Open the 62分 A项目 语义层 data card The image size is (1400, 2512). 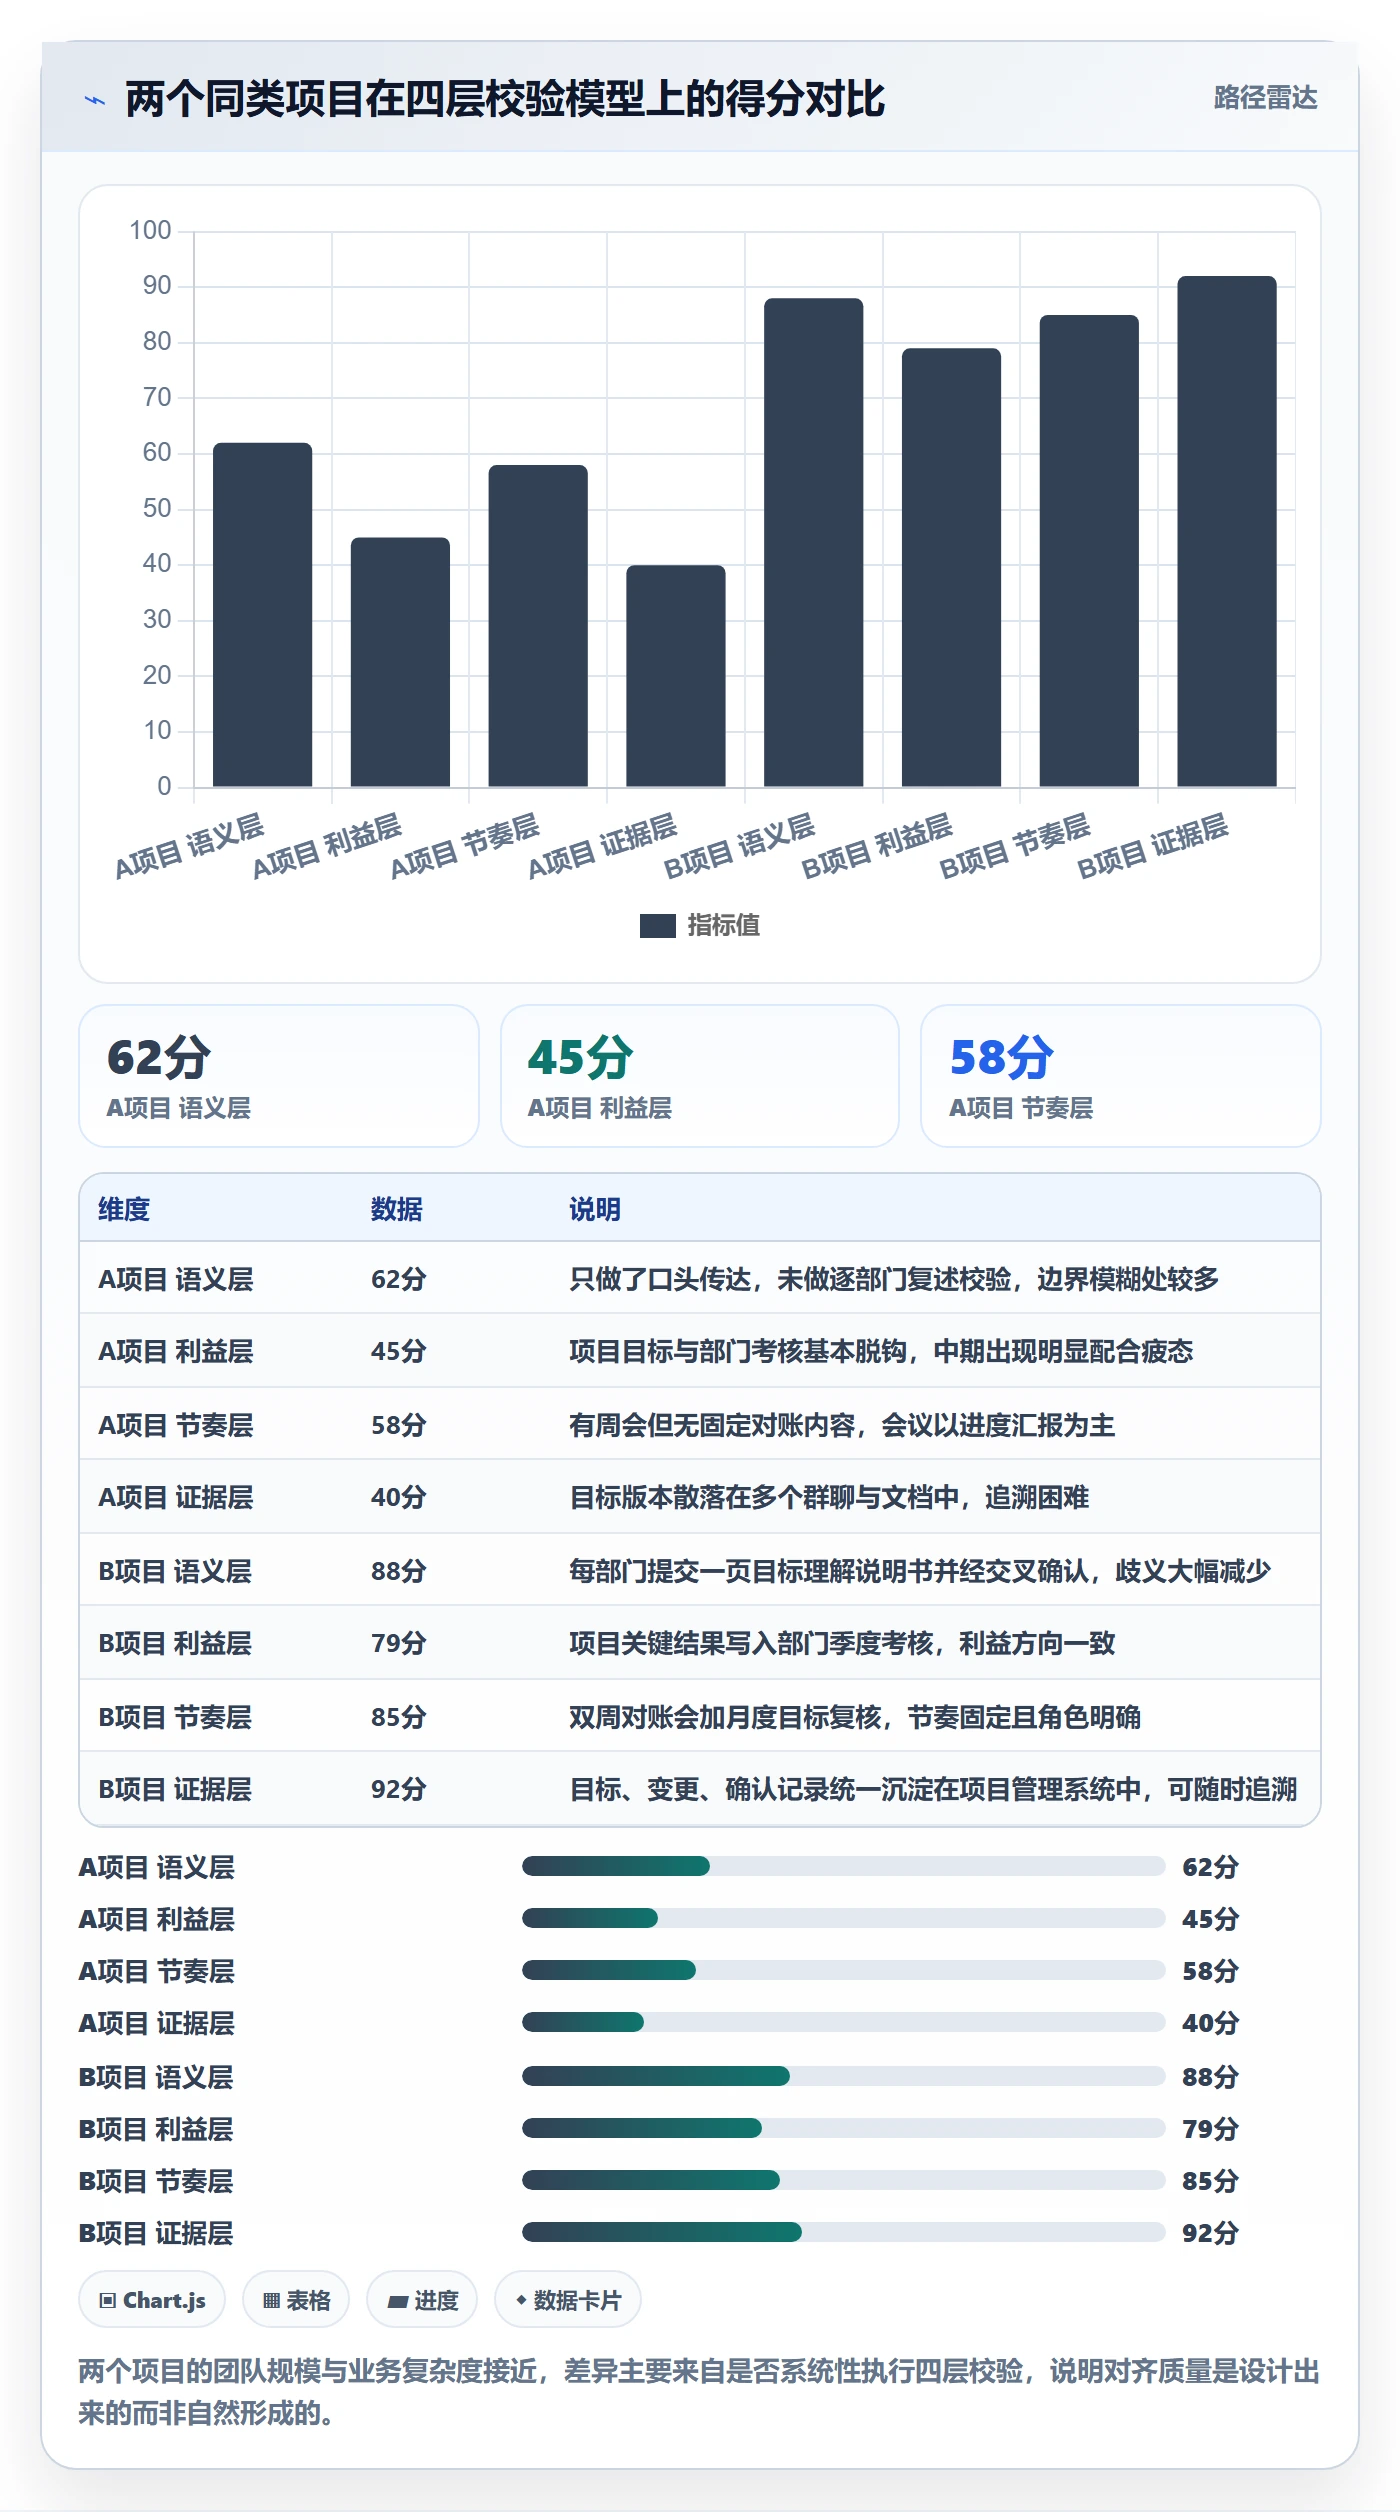click(279, 1076)
